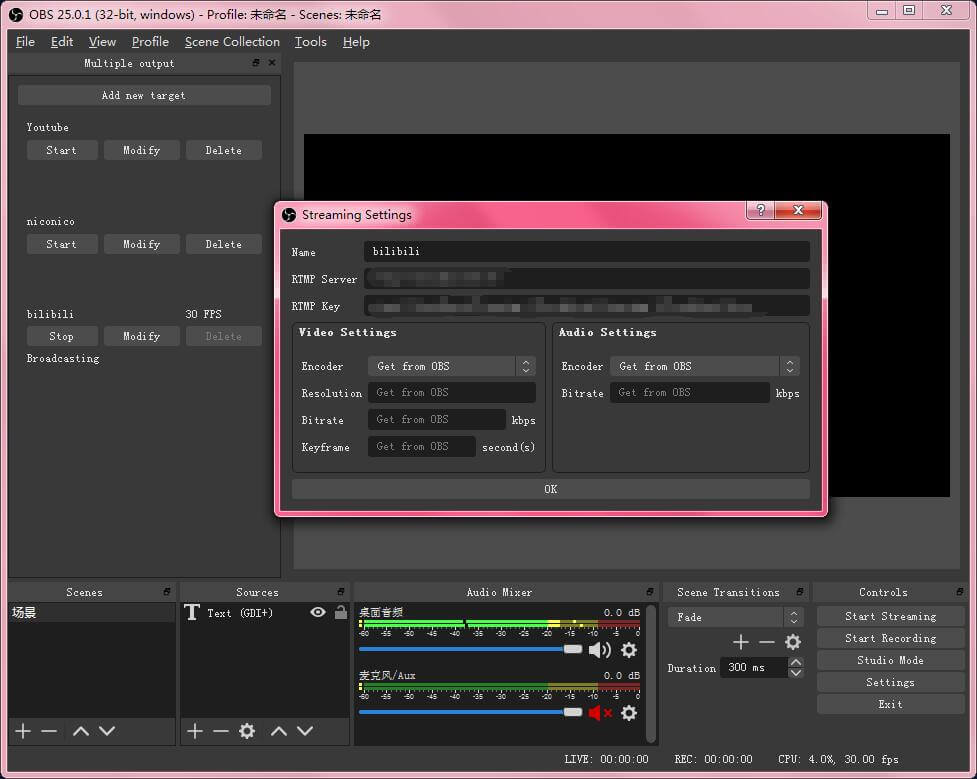Pop out the Audio Mixer panel
Screen dimensions: 977x779
651,591
